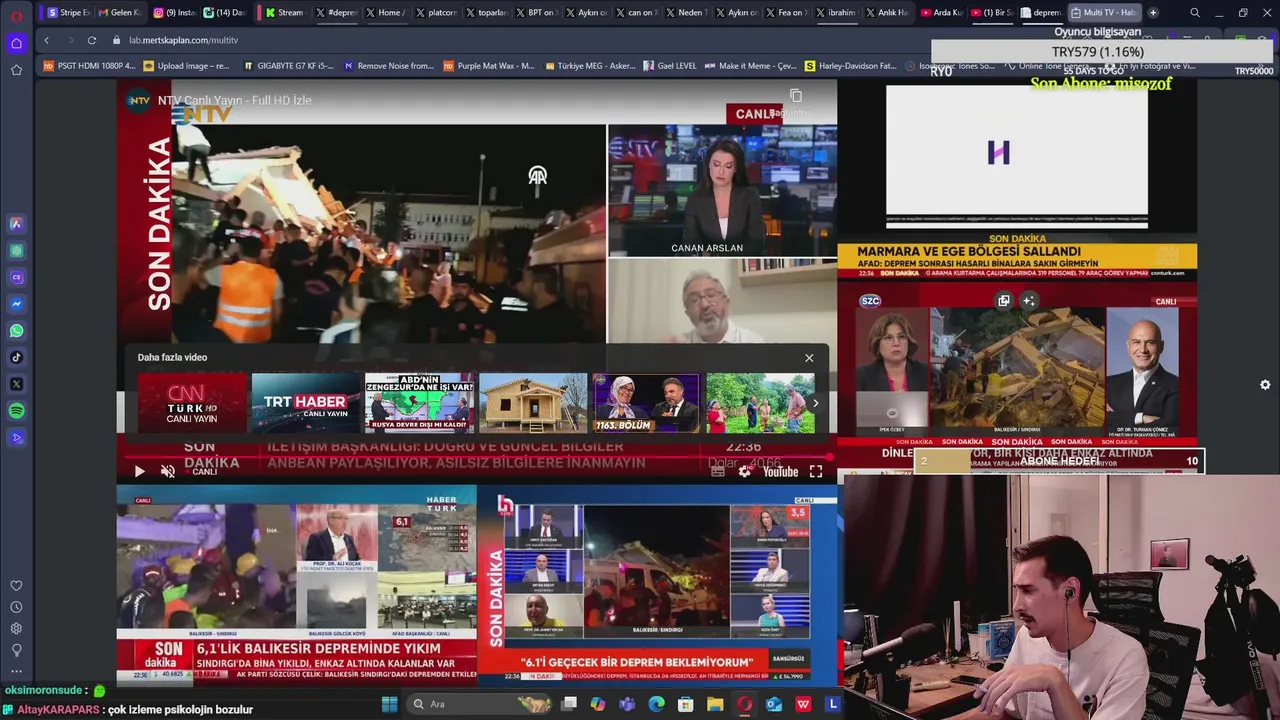The height and width of the screenshot is (720, 1280).
Task: Open the Opera sidebar home icon
Action: [x=16, y=43]
